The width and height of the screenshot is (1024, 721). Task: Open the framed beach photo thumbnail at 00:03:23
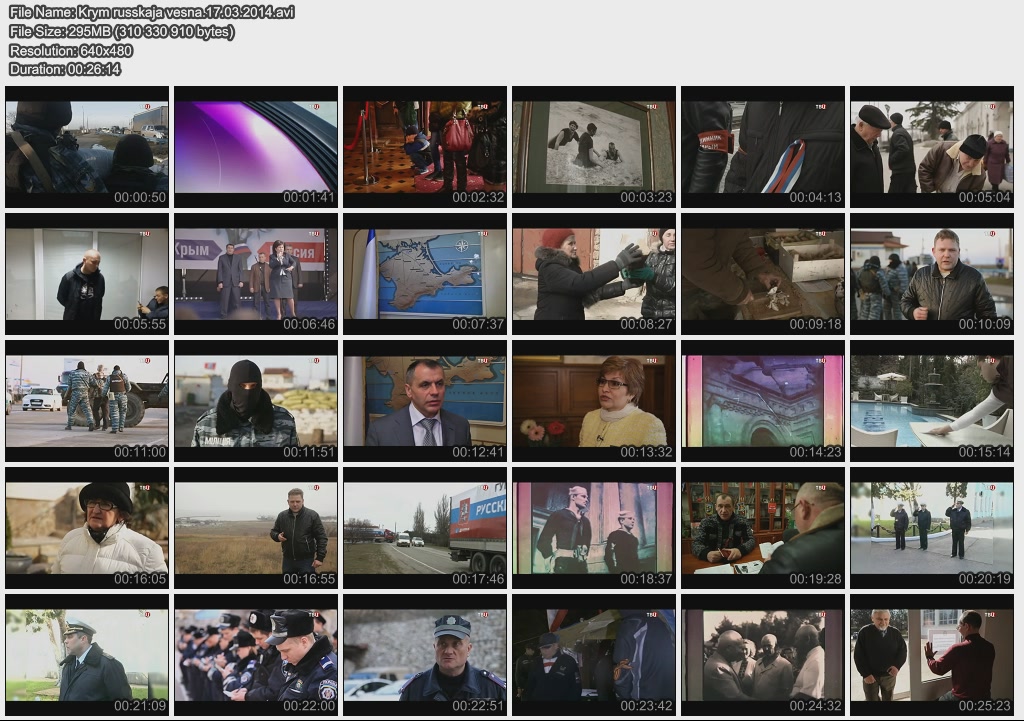pyautogui.click(x=594, y=146)
